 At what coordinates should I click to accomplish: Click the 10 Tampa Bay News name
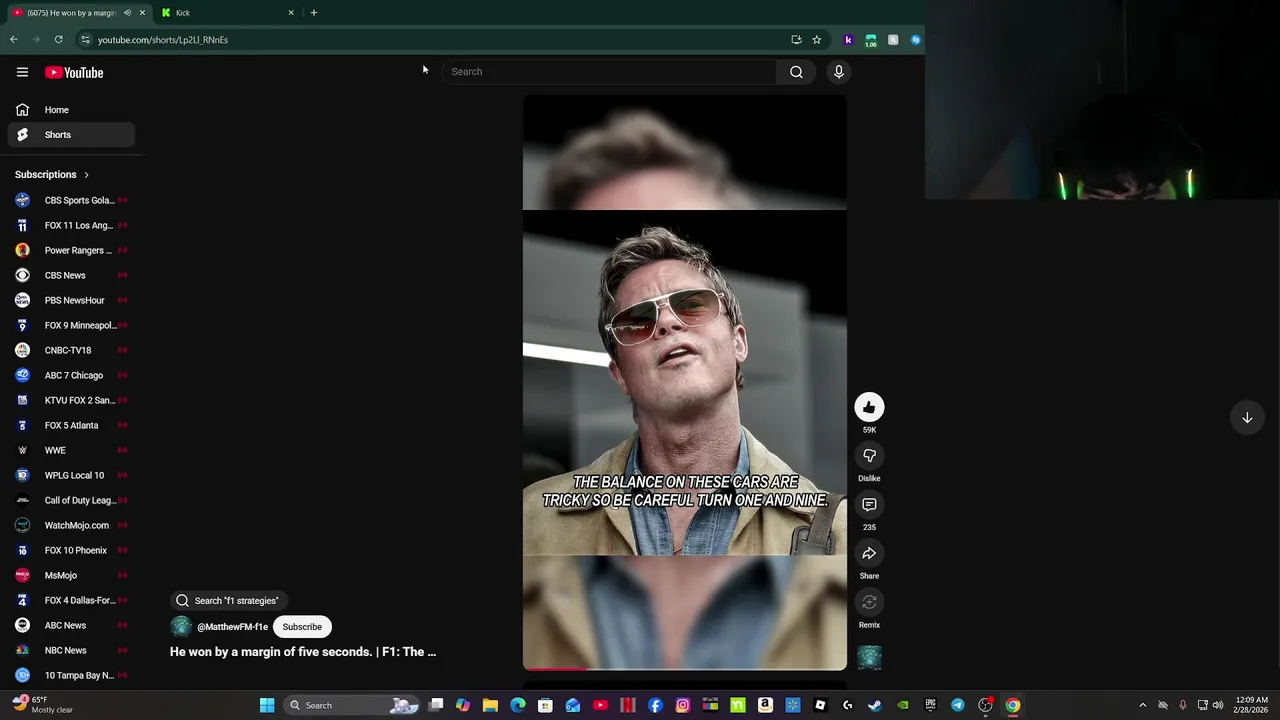[79, 675]
